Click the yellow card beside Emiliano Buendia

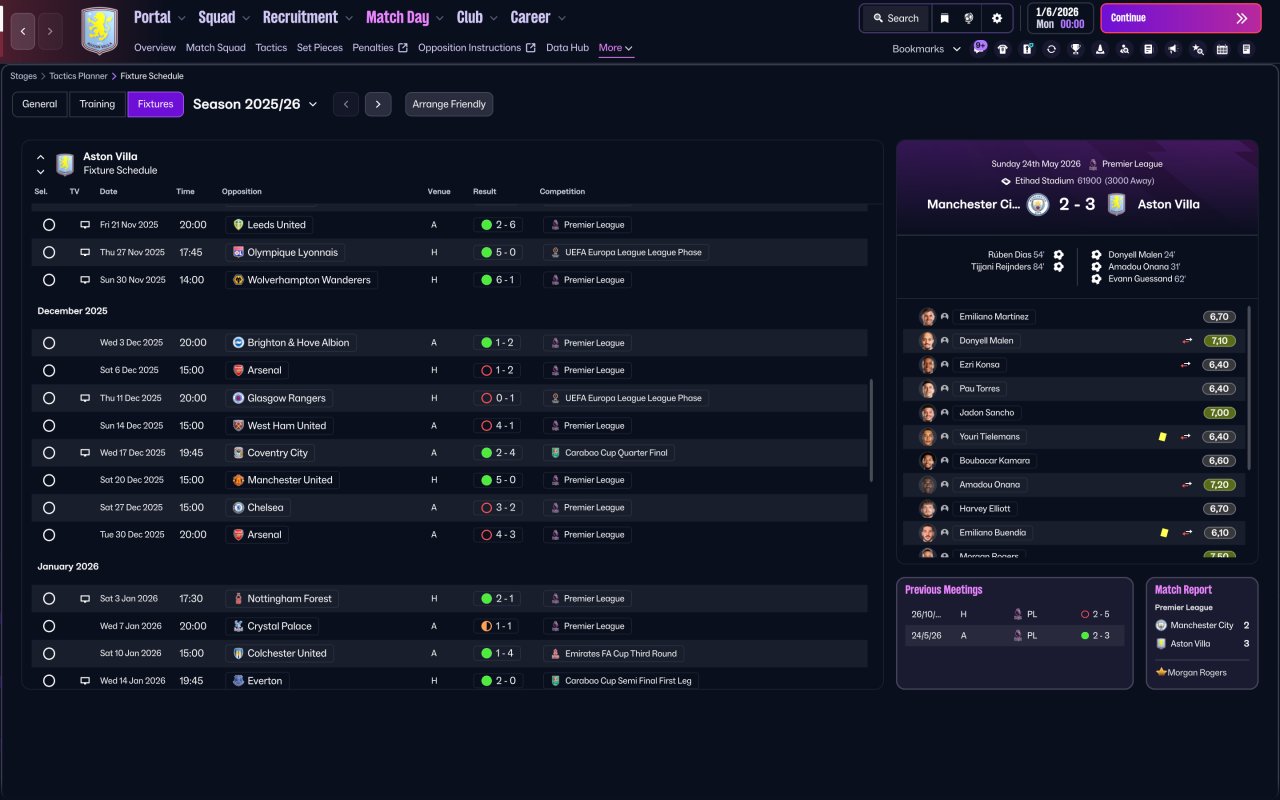pos(1163,533)
